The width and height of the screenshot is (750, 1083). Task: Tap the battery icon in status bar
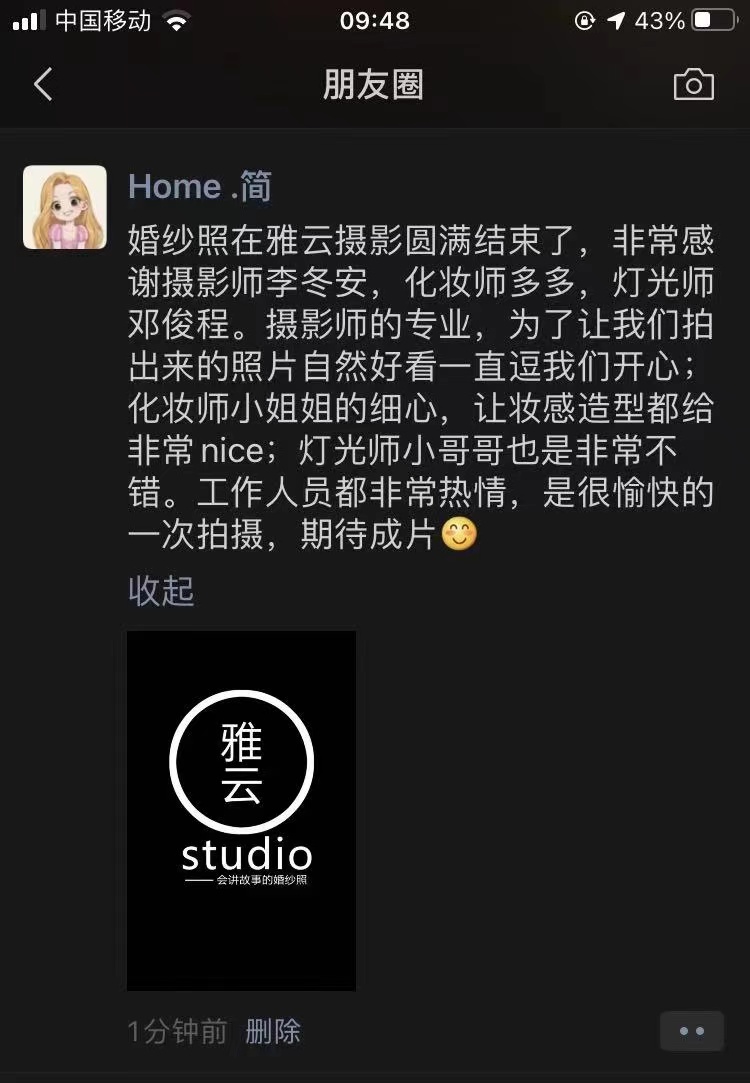click(715, 20)
